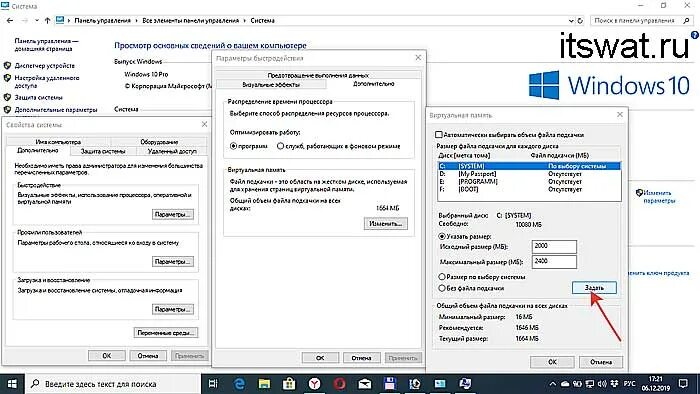Open the notification center icon

683,384
